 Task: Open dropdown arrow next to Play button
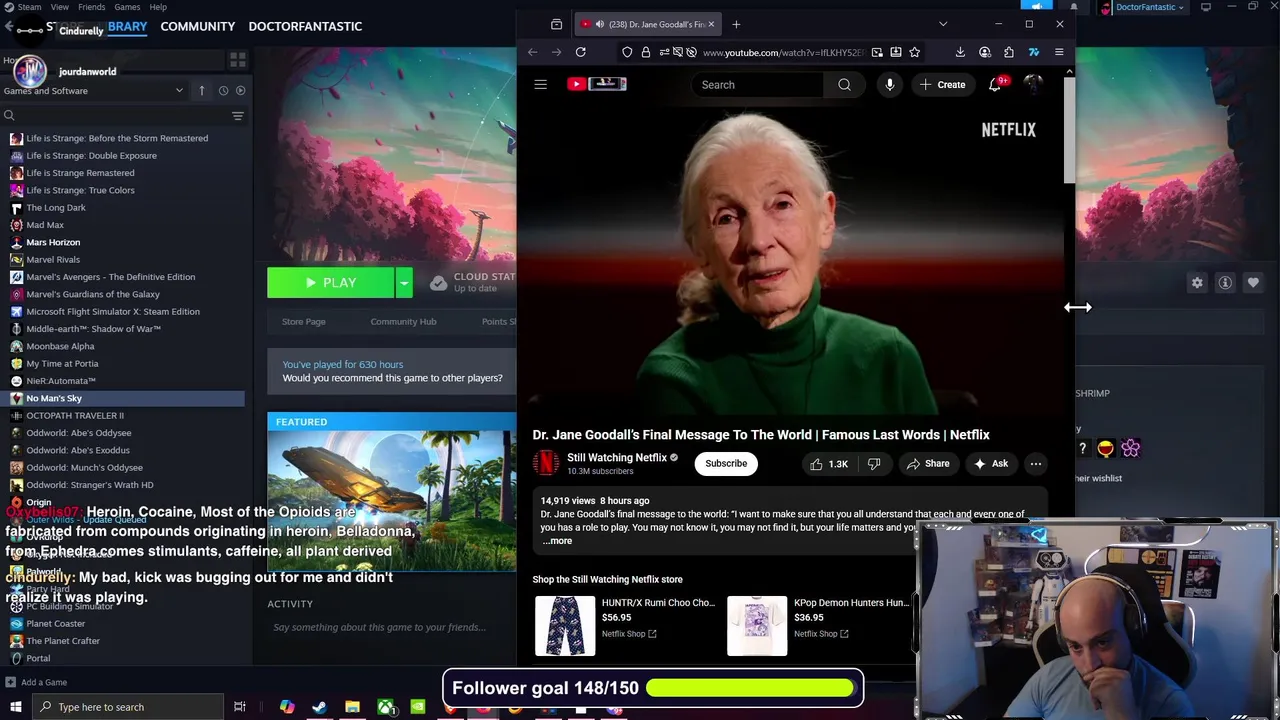tap(404, 283)
